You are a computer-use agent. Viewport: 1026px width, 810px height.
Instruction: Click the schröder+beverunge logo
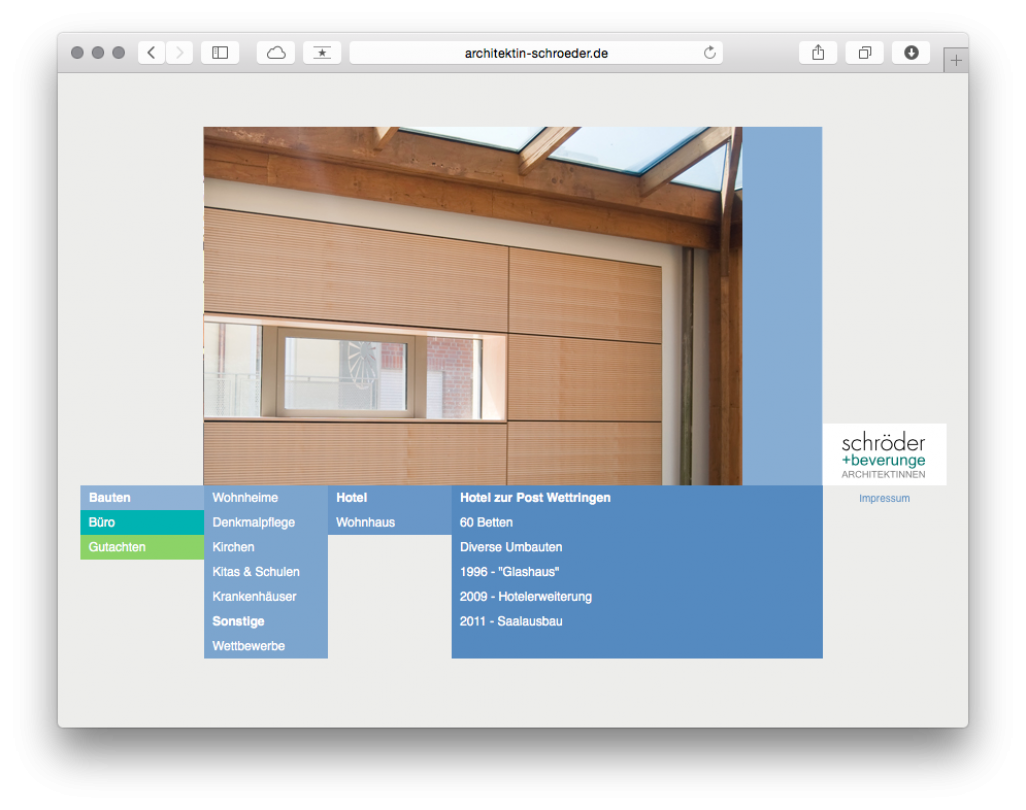[884, 454]
